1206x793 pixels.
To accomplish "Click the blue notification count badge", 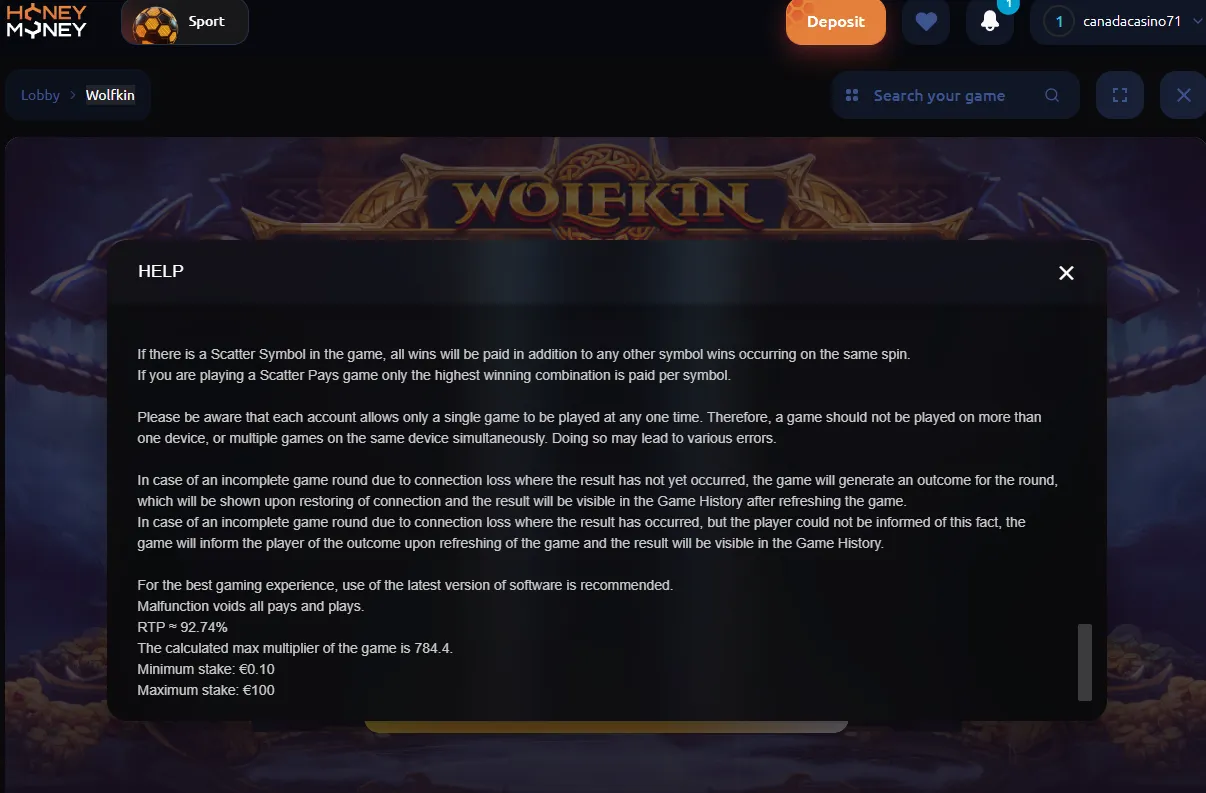I will click(x=1008, y=5).
